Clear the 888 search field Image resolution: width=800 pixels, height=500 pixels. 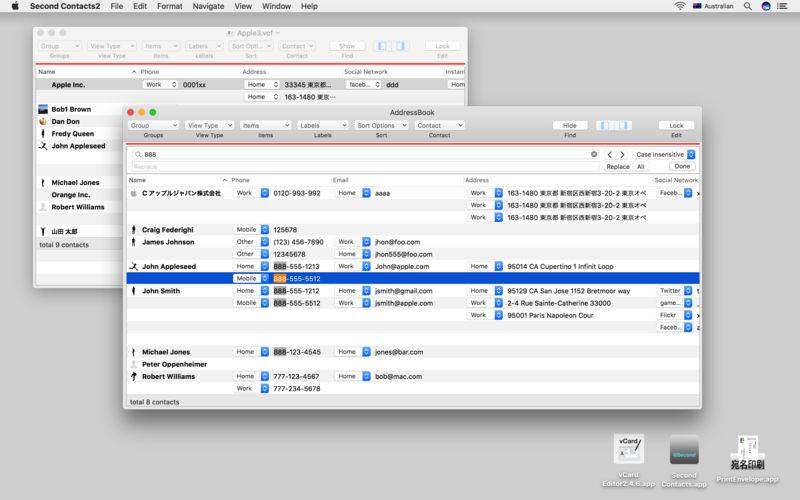pos(594,154)
